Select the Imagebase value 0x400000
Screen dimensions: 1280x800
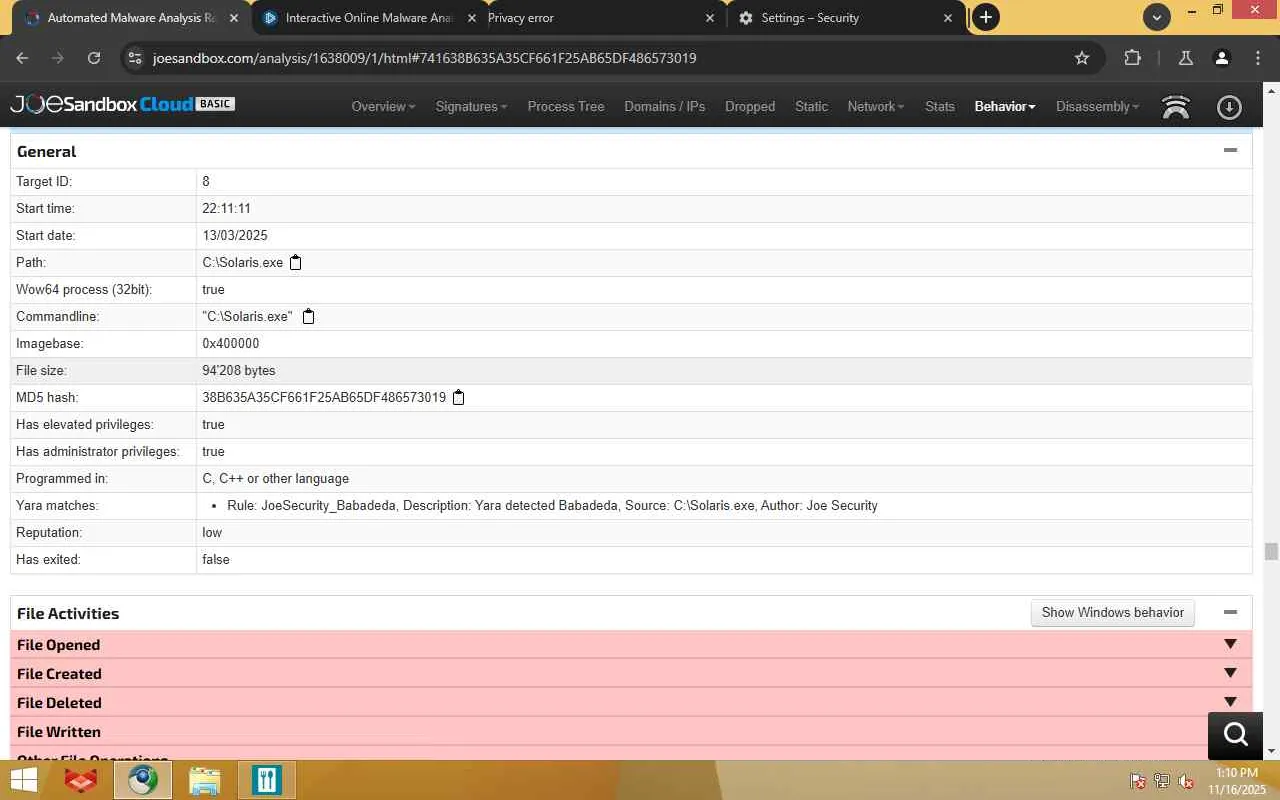(x=231, y=344)
